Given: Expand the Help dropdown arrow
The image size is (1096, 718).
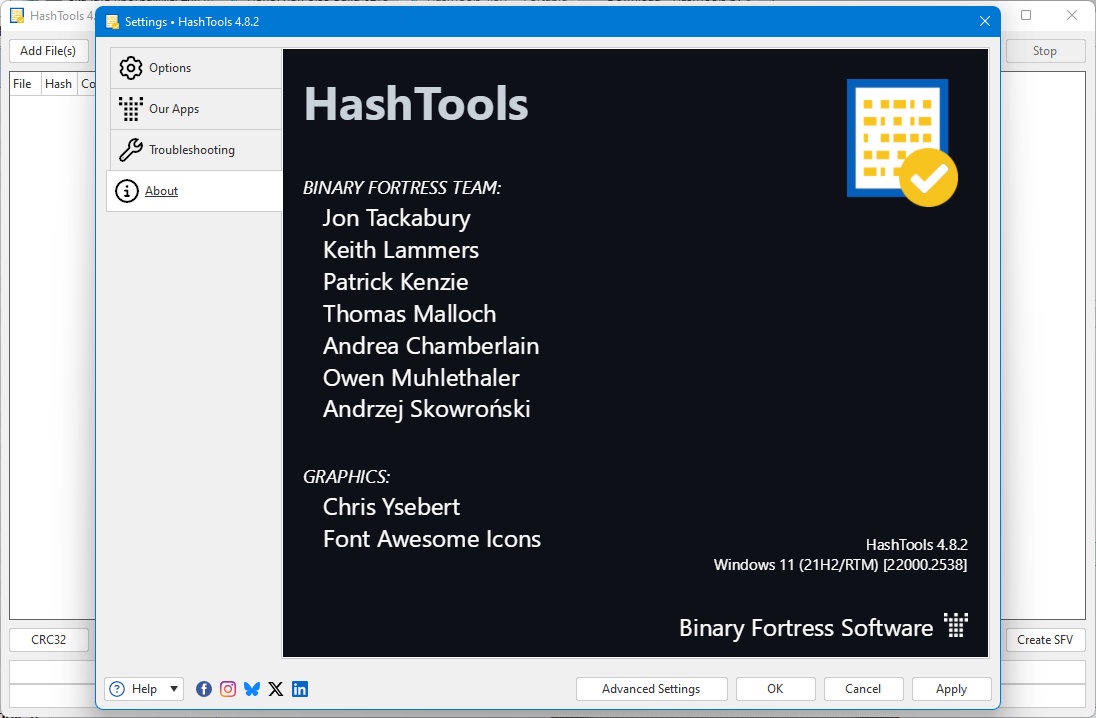Looking at the screenshot, I should (174, 689).
